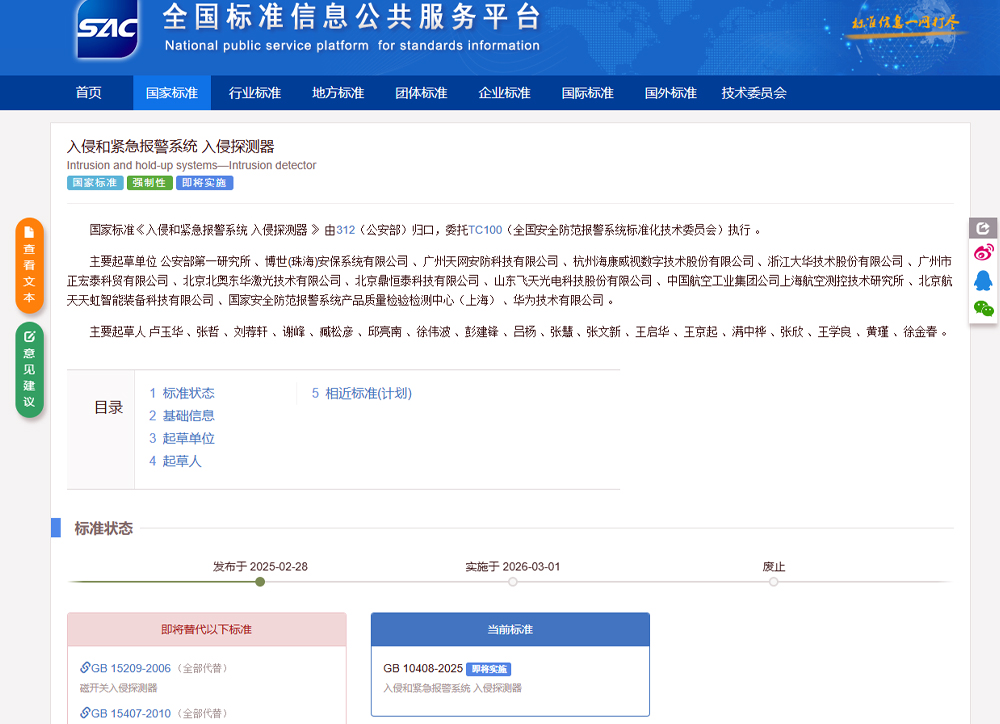Click the 实施于 2026-03-01 timeline marker
Viewport: 1000px width, 724px height.
[x=513, y=581]
